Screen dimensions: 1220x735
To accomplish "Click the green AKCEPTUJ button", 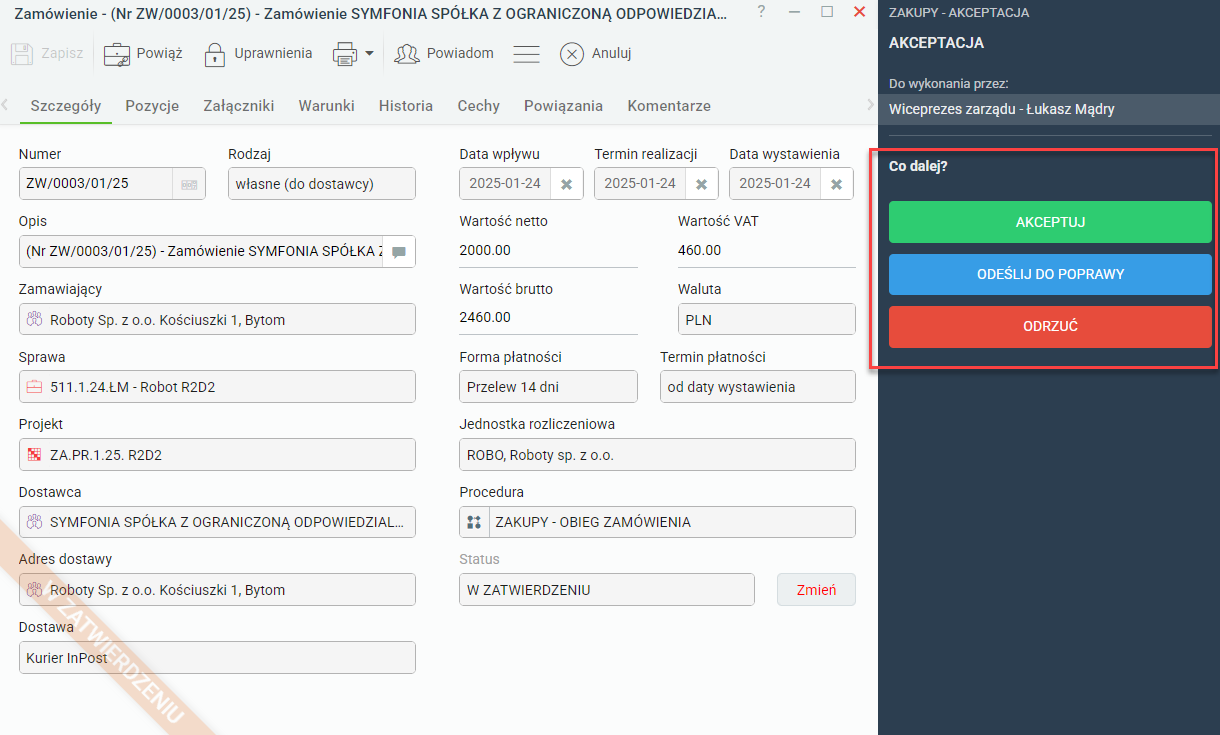I will [1050, 222].
